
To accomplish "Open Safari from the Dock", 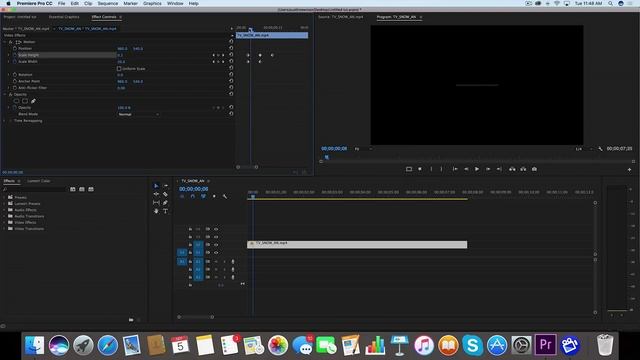I will [108, 345].
